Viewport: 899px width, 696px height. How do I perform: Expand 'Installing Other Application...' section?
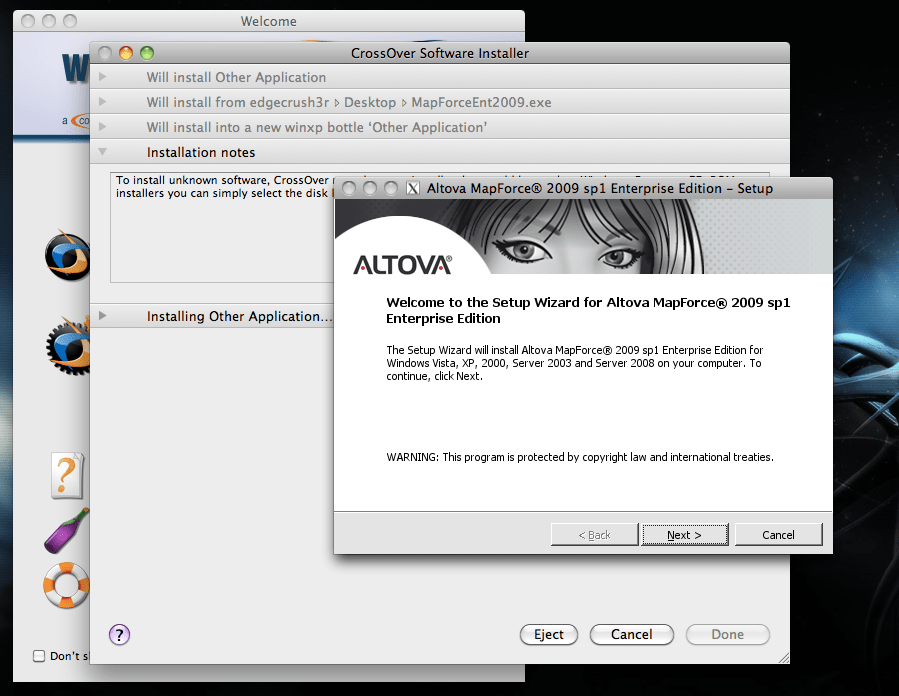click(103, 315)
